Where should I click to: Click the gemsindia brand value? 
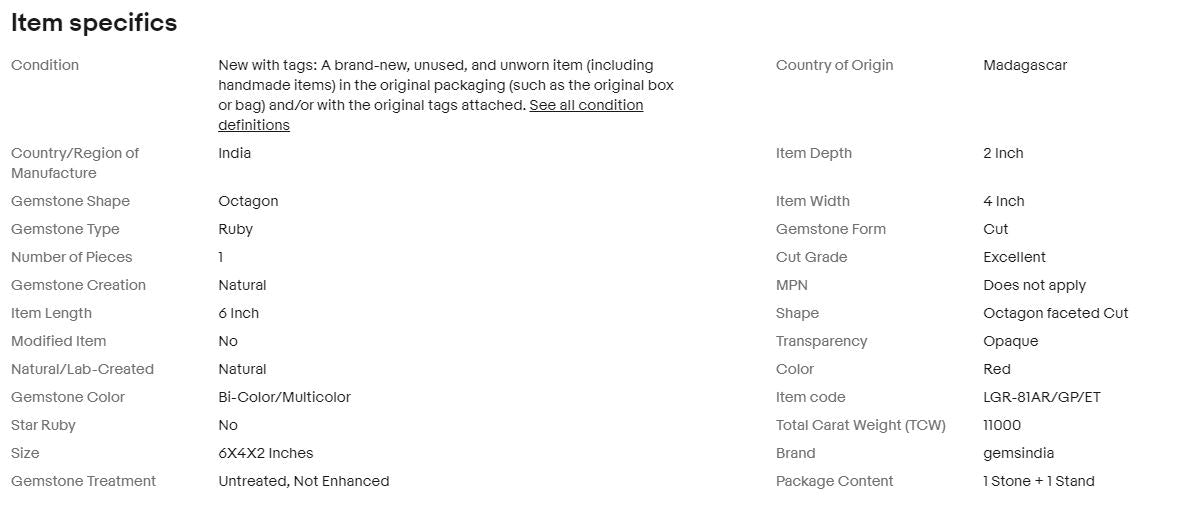coord(1019,454)
